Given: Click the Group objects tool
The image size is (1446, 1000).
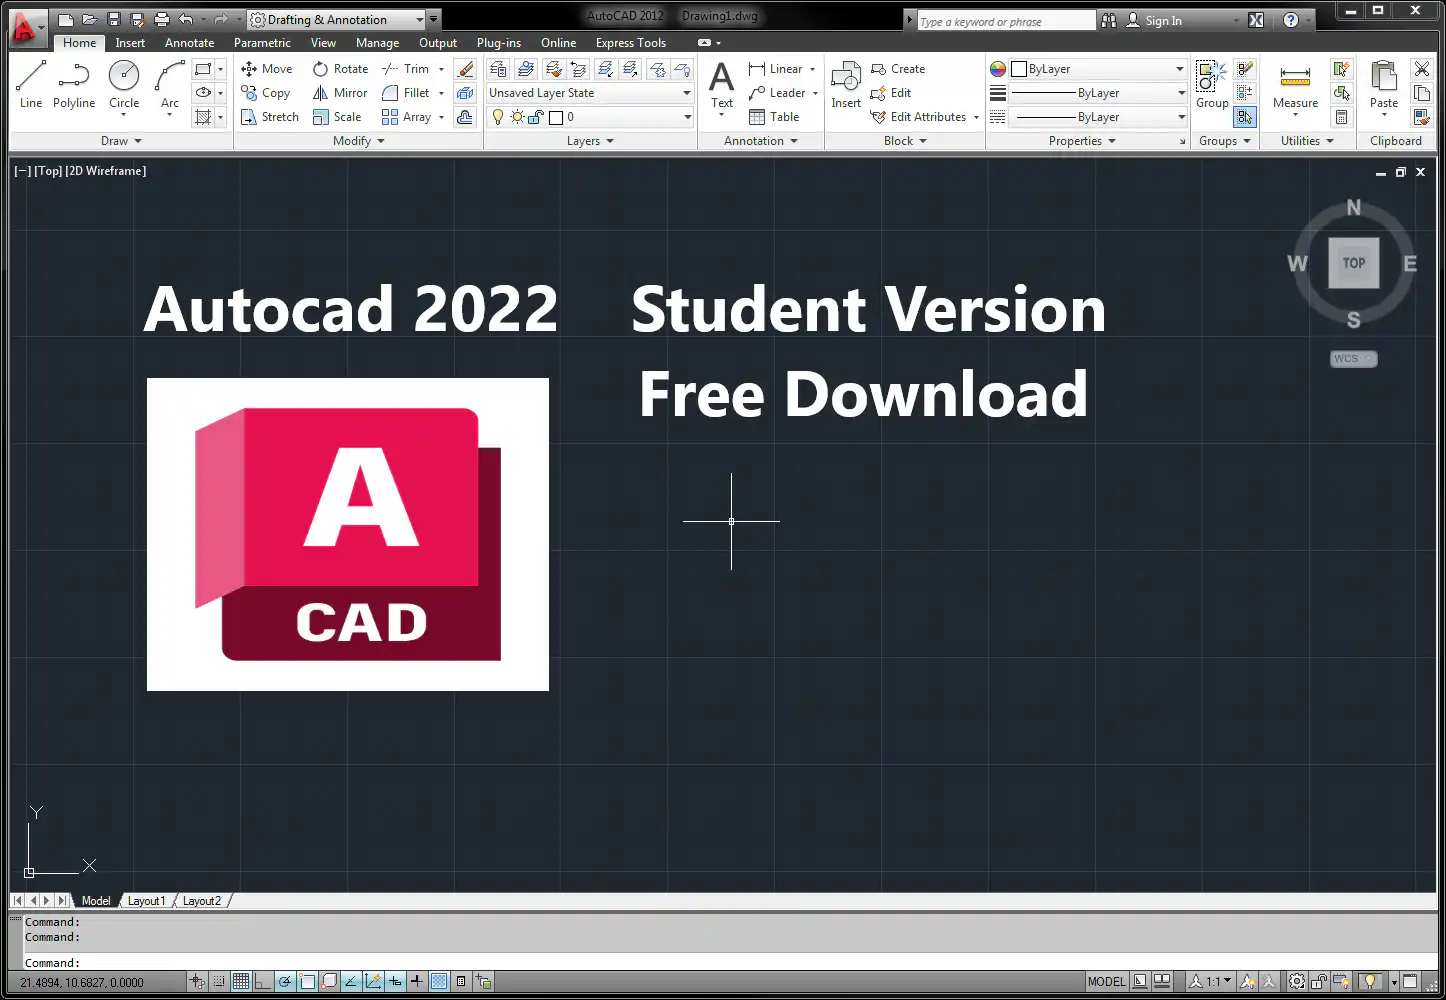Looking at the screenshot, I should point(1212,85).
